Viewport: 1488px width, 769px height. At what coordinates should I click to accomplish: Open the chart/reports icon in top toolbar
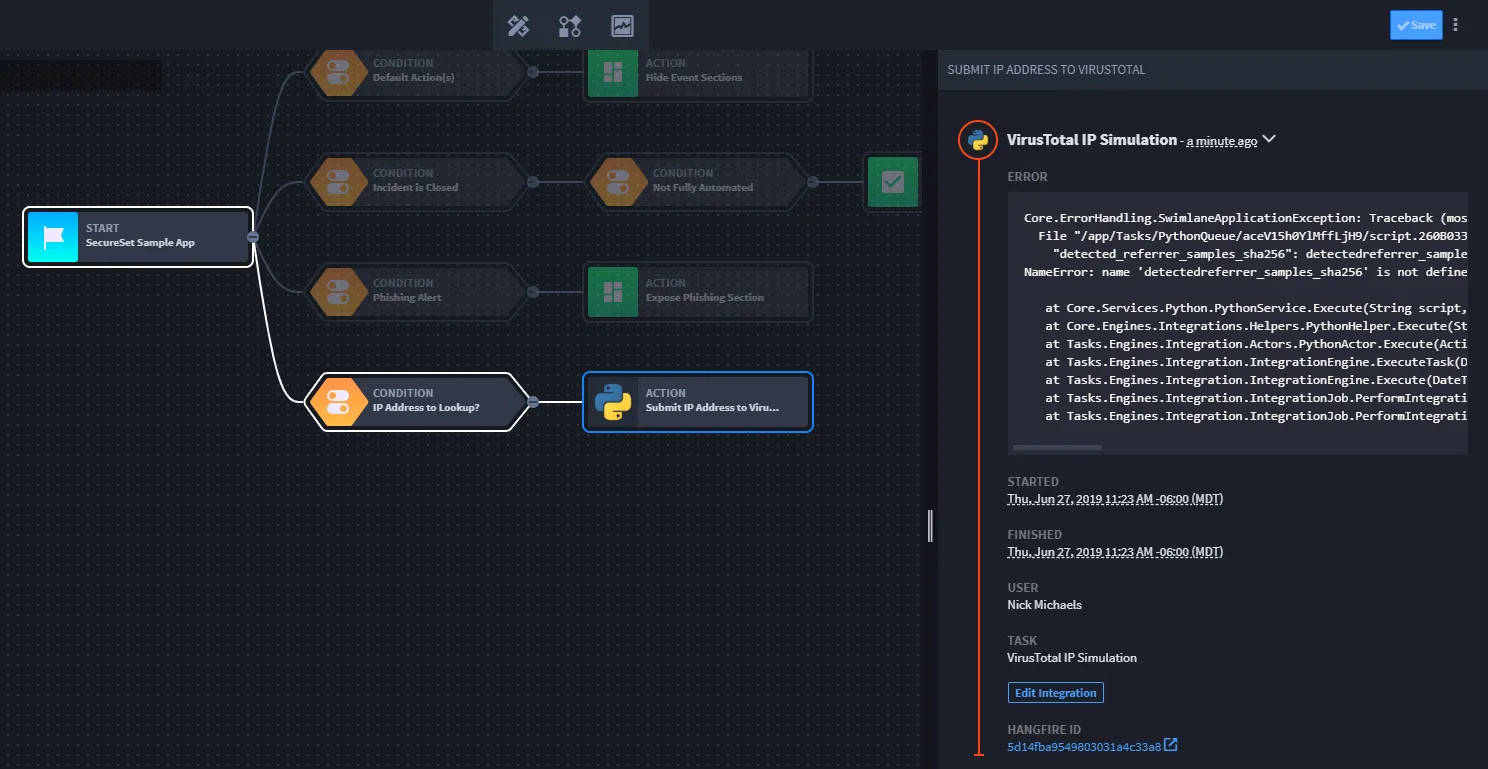point(622,26)
